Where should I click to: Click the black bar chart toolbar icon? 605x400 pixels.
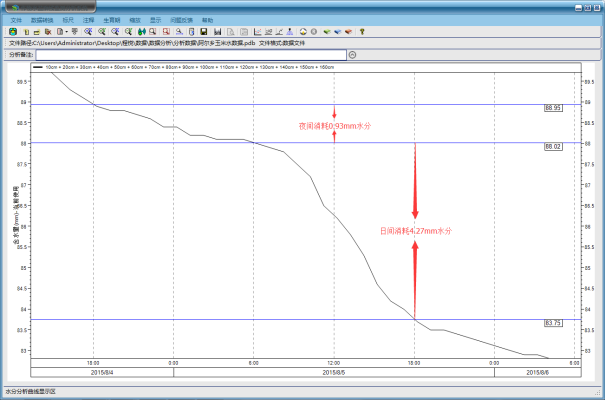[x=218, y=32]
